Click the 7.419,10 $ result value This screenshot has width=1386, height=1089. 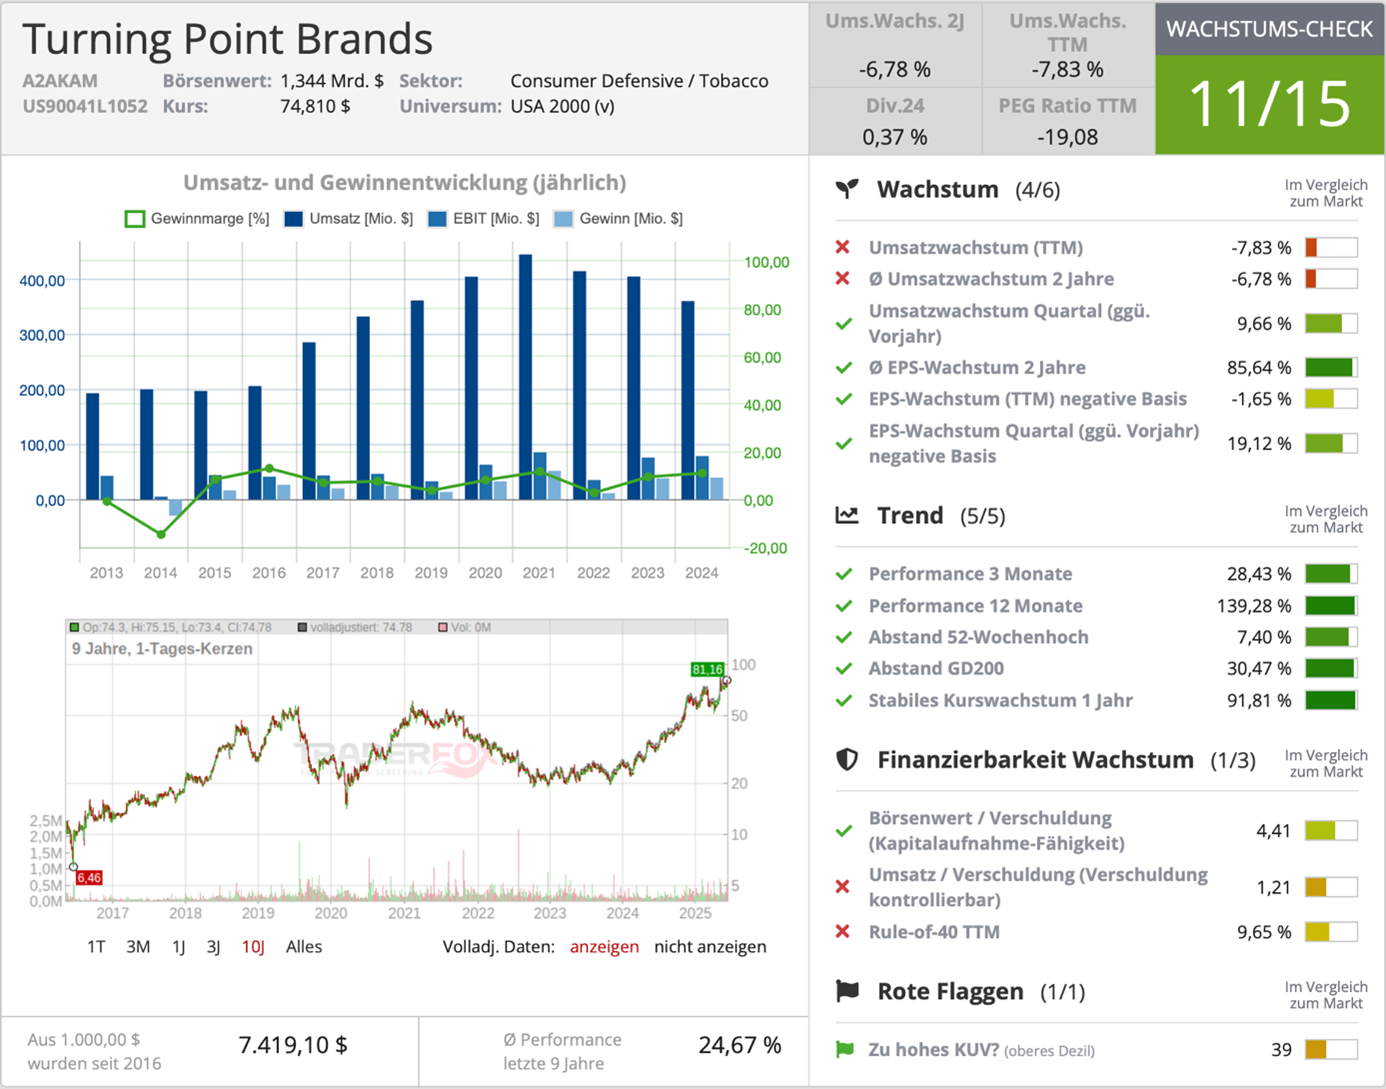(x=293, y=1045)
